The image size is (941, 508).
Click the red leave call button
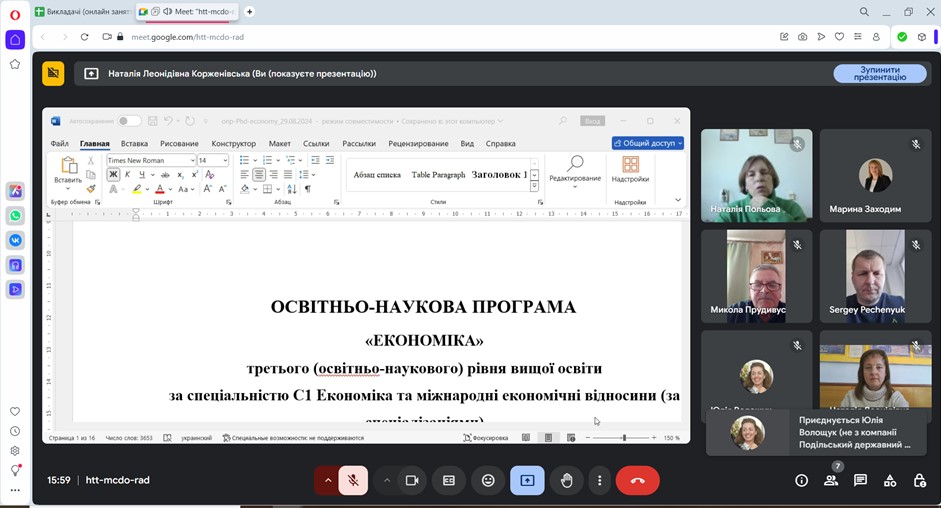(637, 480)
